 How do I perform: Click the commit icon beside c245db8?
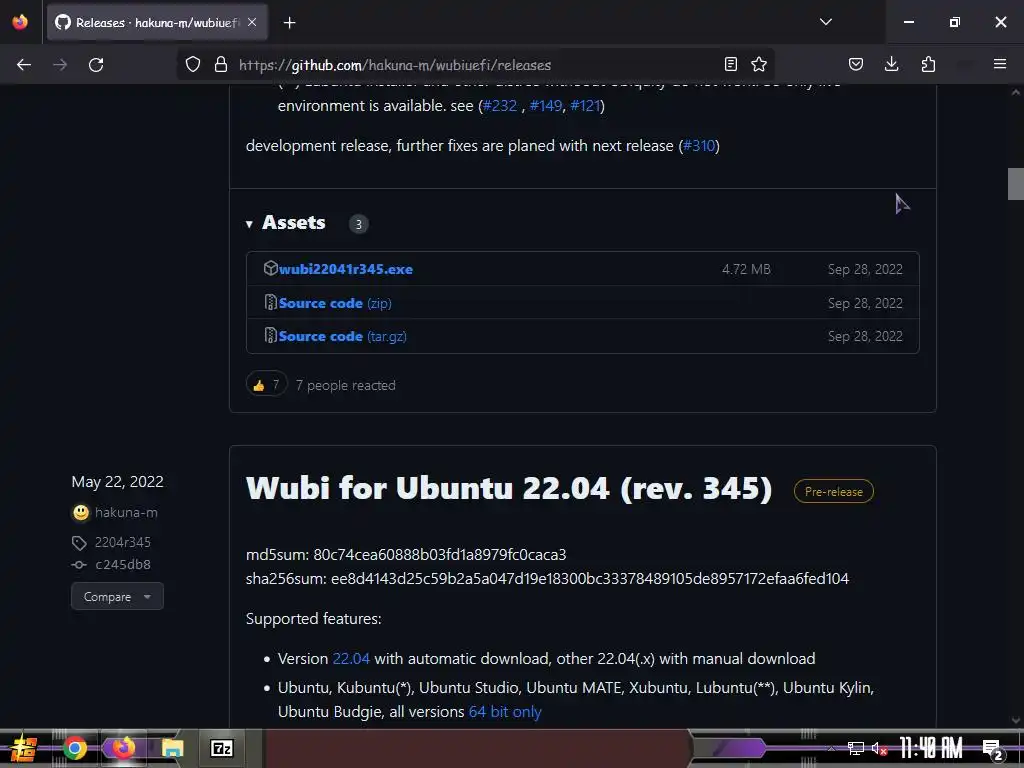pos(79,565)
